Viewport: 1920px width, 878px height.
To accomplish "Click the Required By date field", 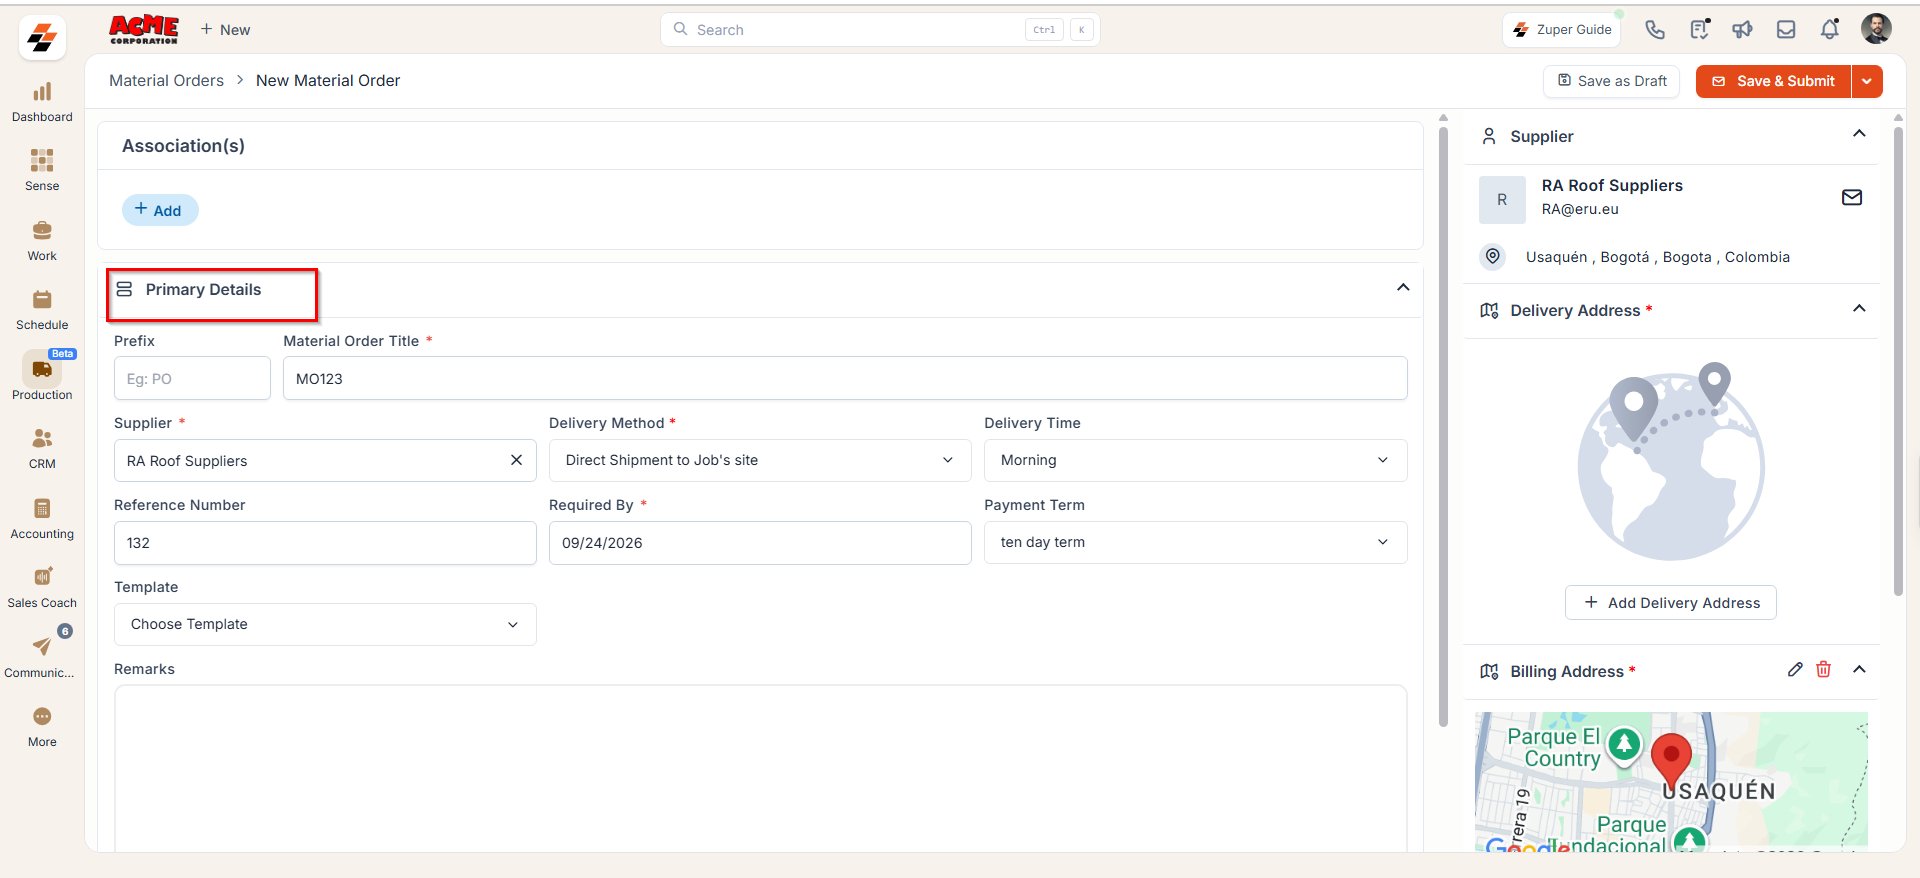I will [x=760, y=543].
